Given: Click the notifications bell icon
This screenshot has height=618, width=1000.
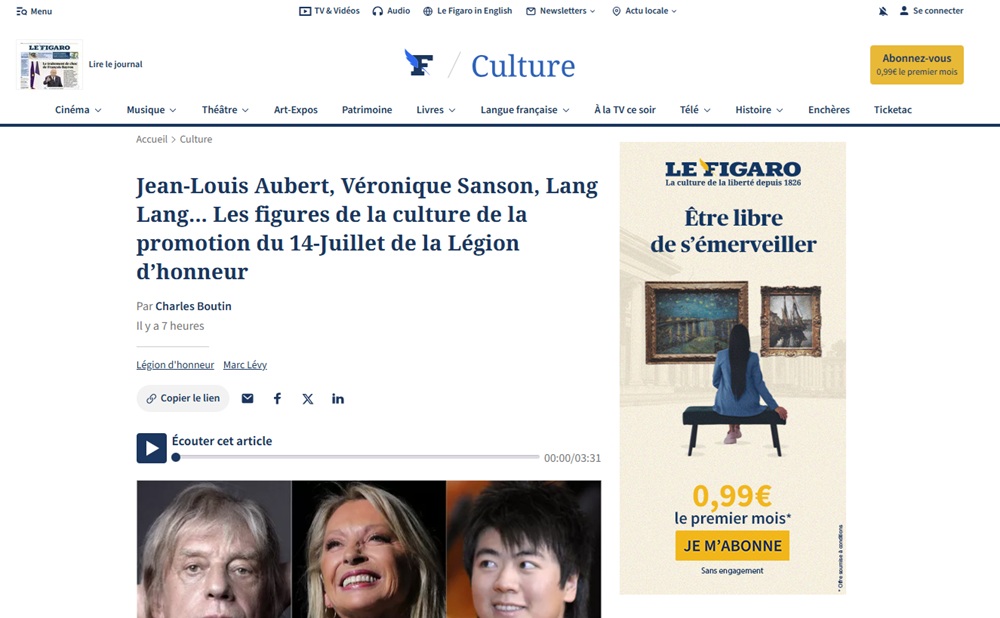Looking at the screenshot, I should coord(883,11).
